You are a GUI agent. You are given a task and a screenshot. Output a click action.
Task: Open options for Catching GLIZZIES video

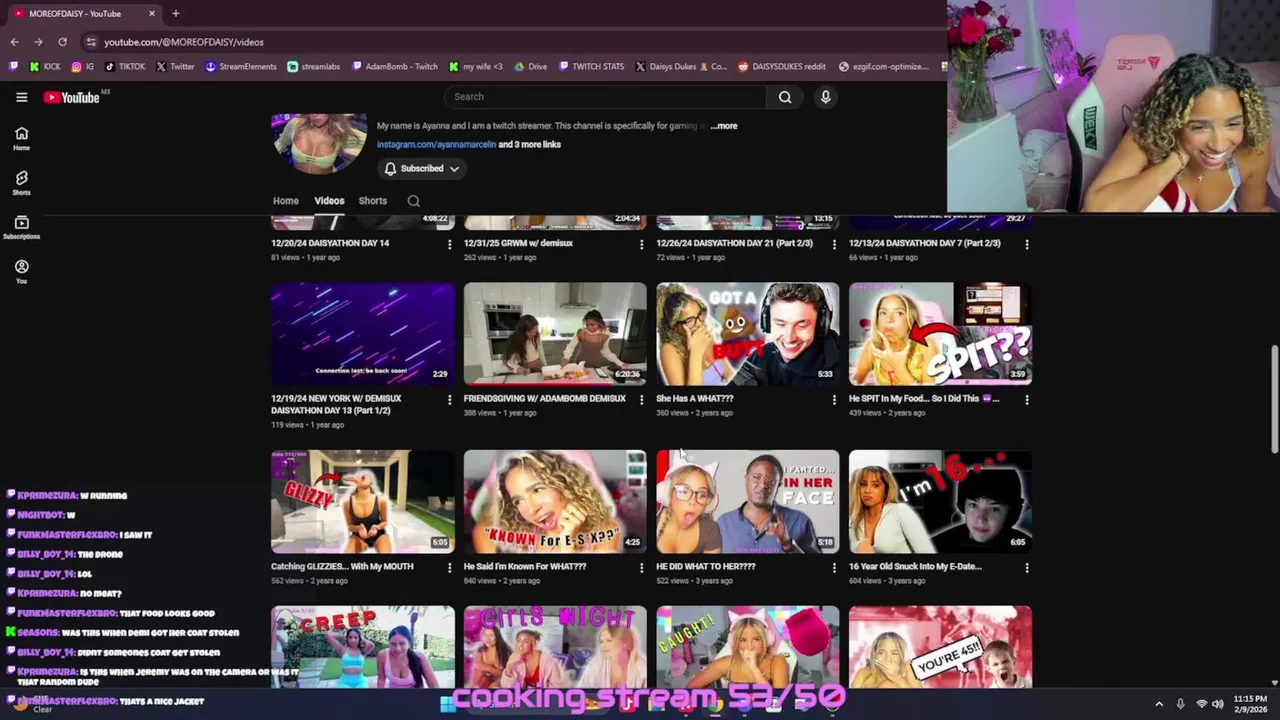click(x=449, y=567)
